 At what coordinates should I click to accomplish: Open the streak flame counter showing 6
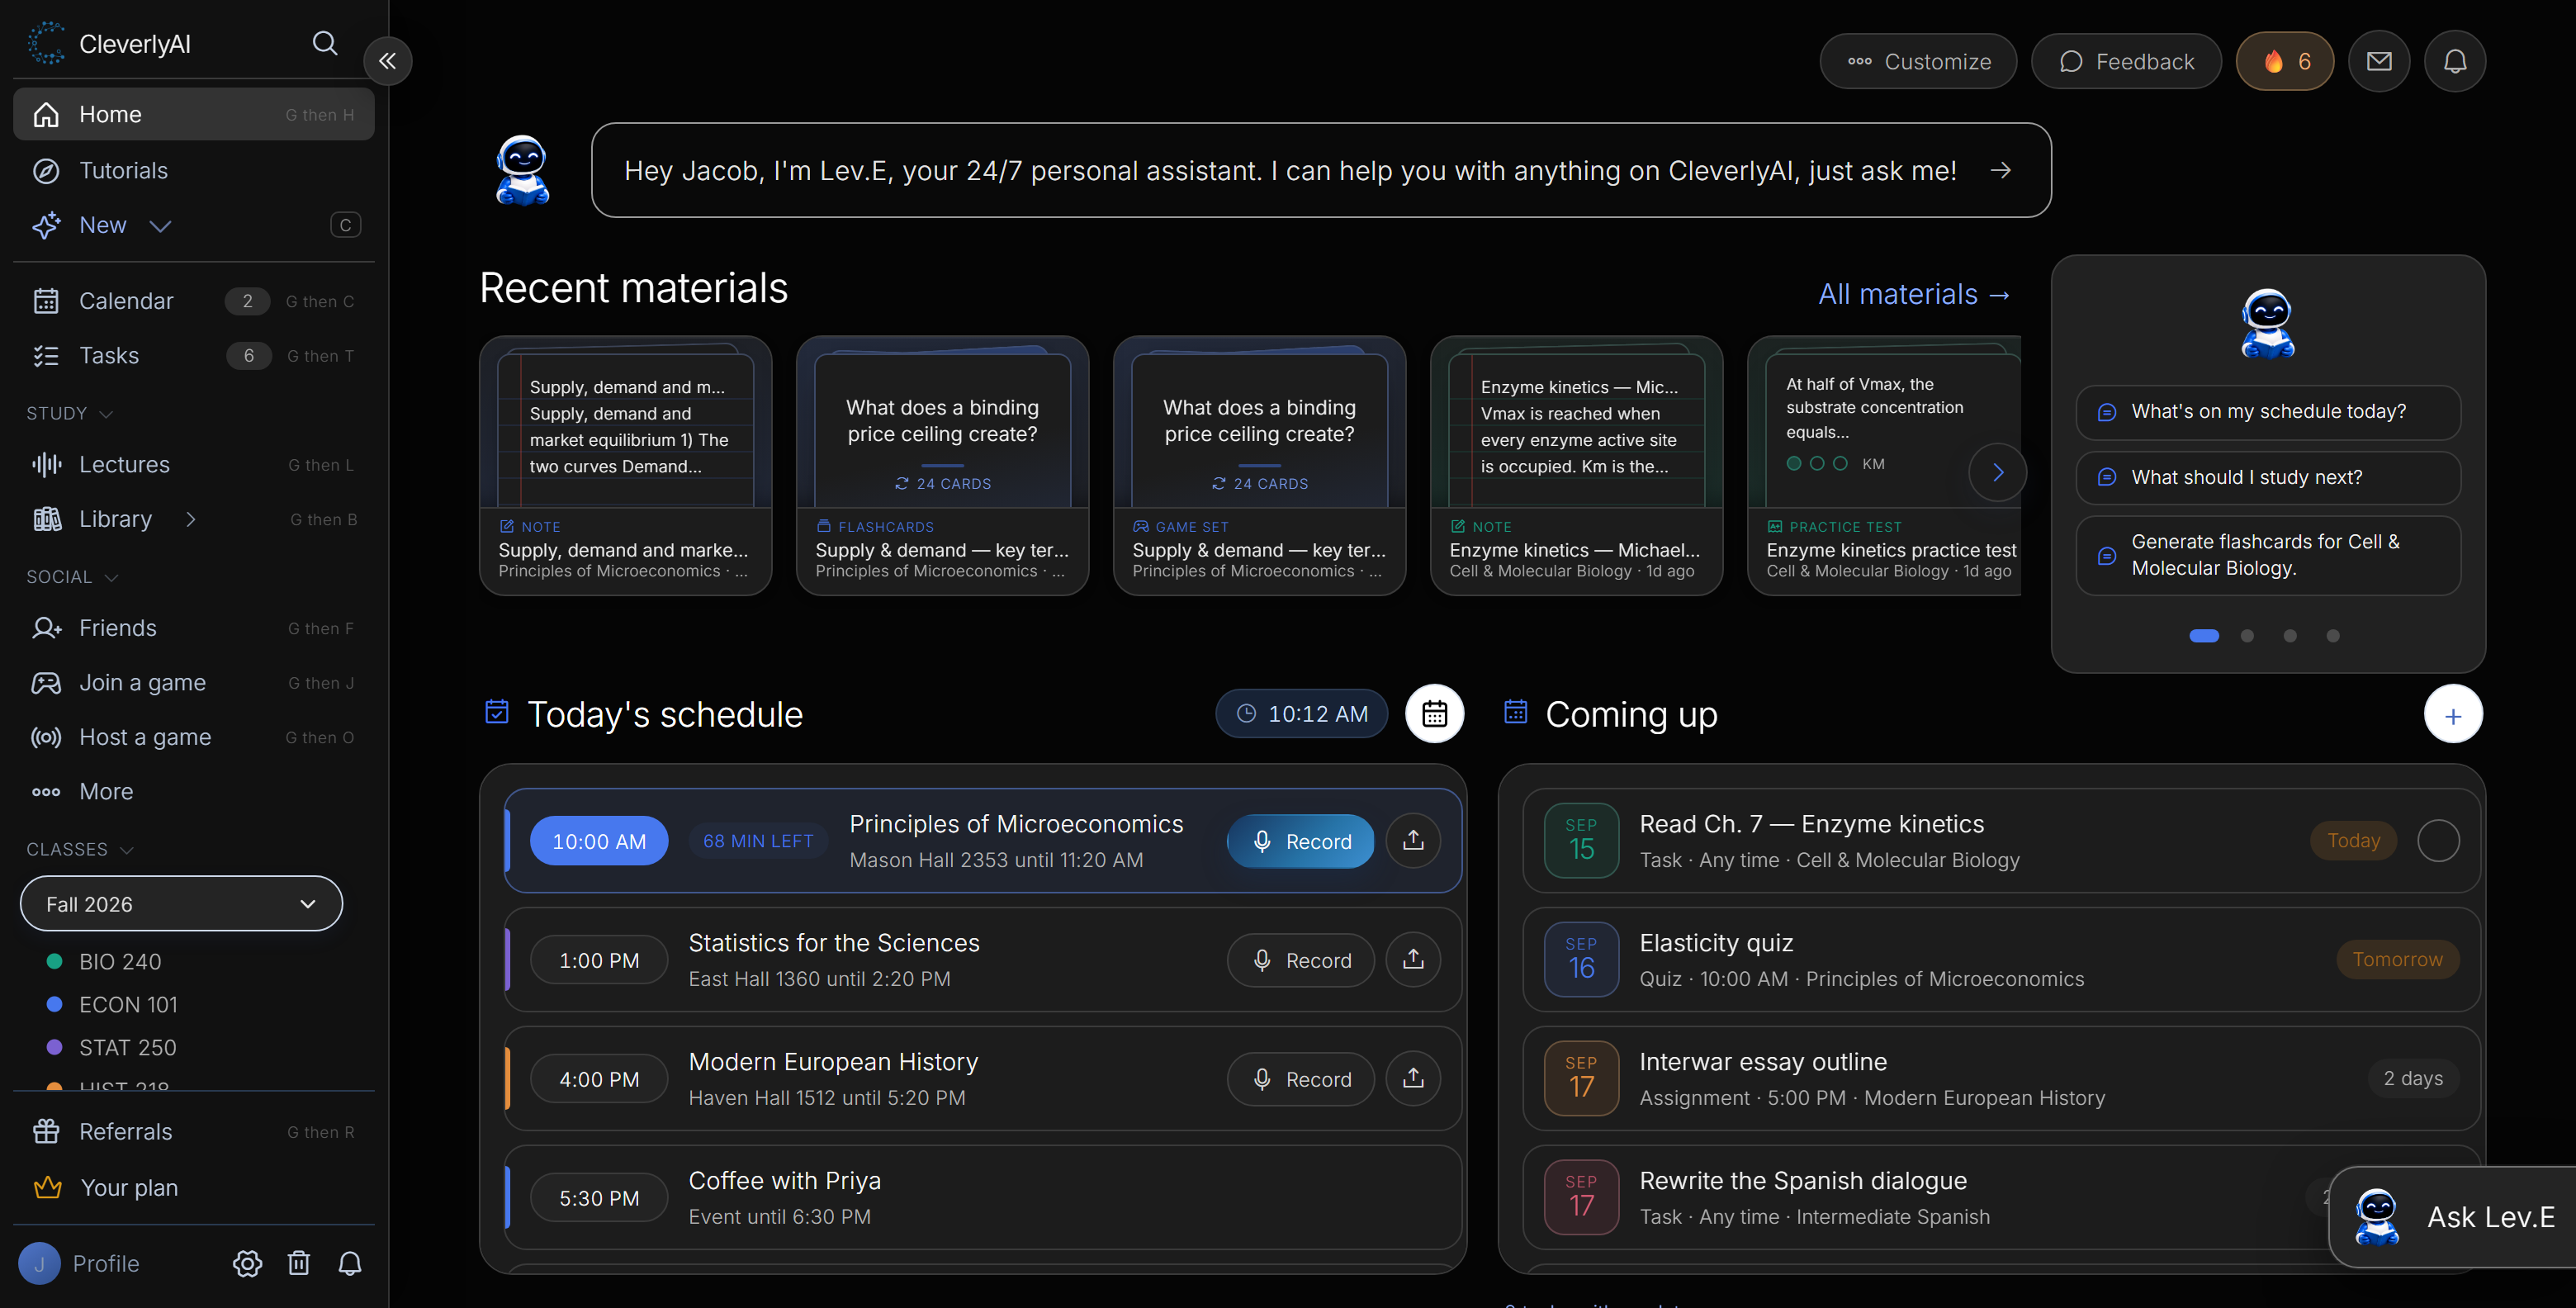pyautogui.click(x=2285, y=61)
